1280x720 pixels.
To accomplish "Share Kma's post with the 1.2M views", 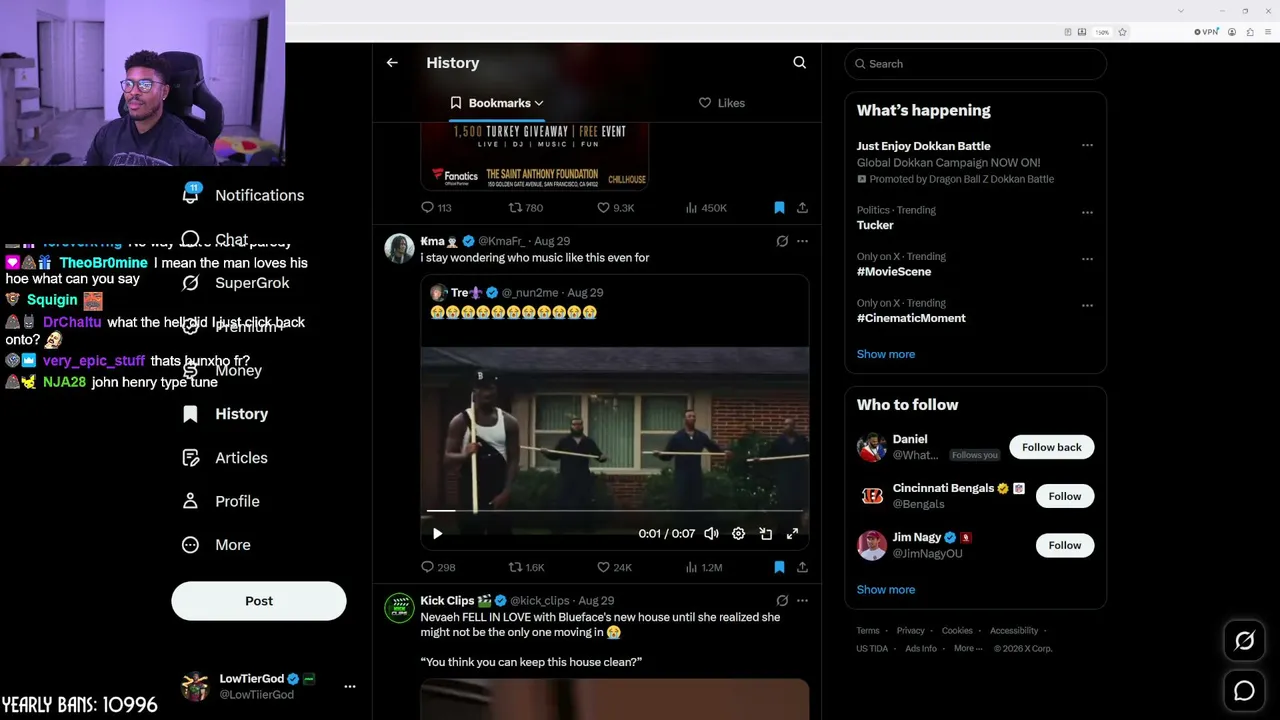I will tap(802, 567).
